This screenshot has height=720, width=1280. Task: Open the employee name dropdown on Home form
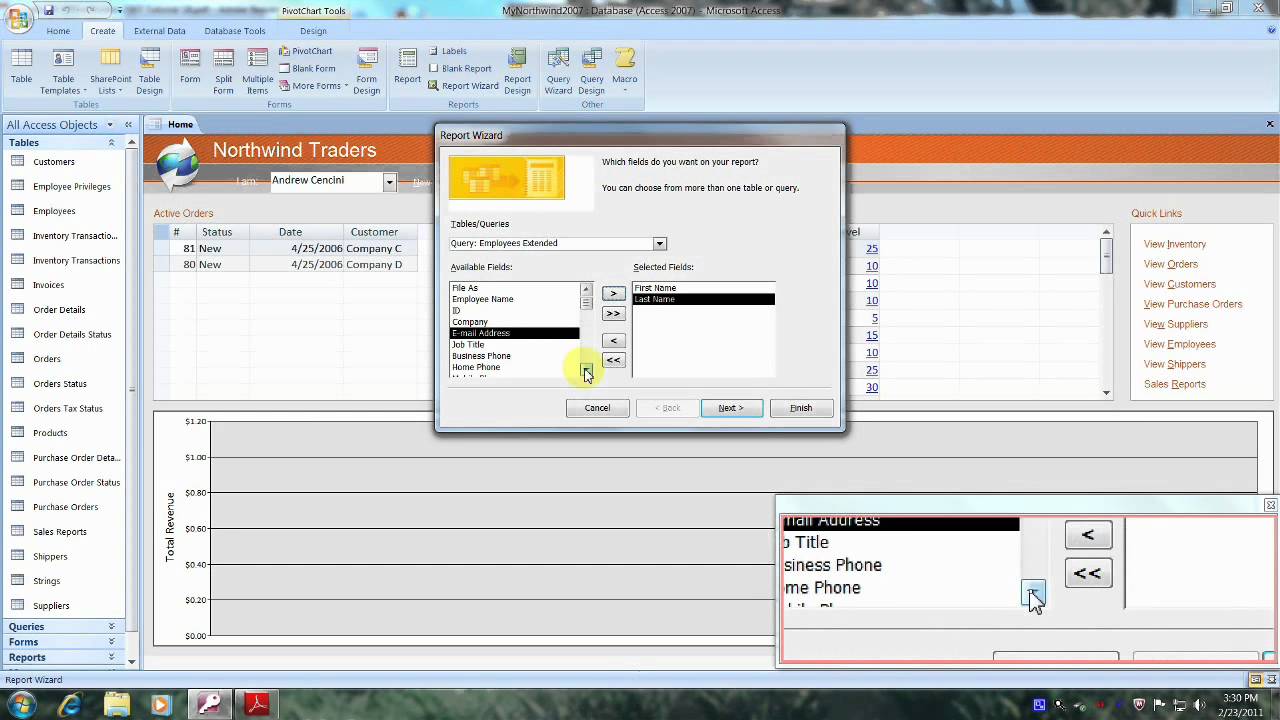(x=389, y=181)
